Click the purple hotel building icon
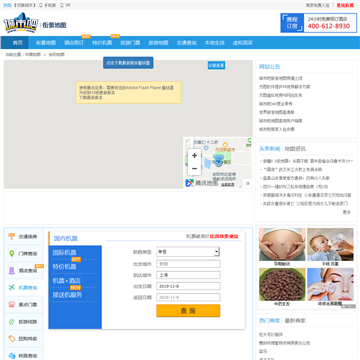Screen dimensions: 360x360 click(x=12, y=271)
